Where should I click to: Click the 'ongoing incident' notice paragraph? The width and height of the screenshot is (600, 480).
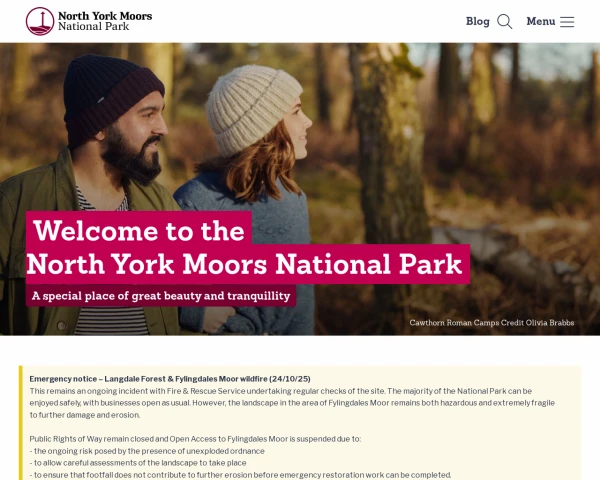[292, 403]
